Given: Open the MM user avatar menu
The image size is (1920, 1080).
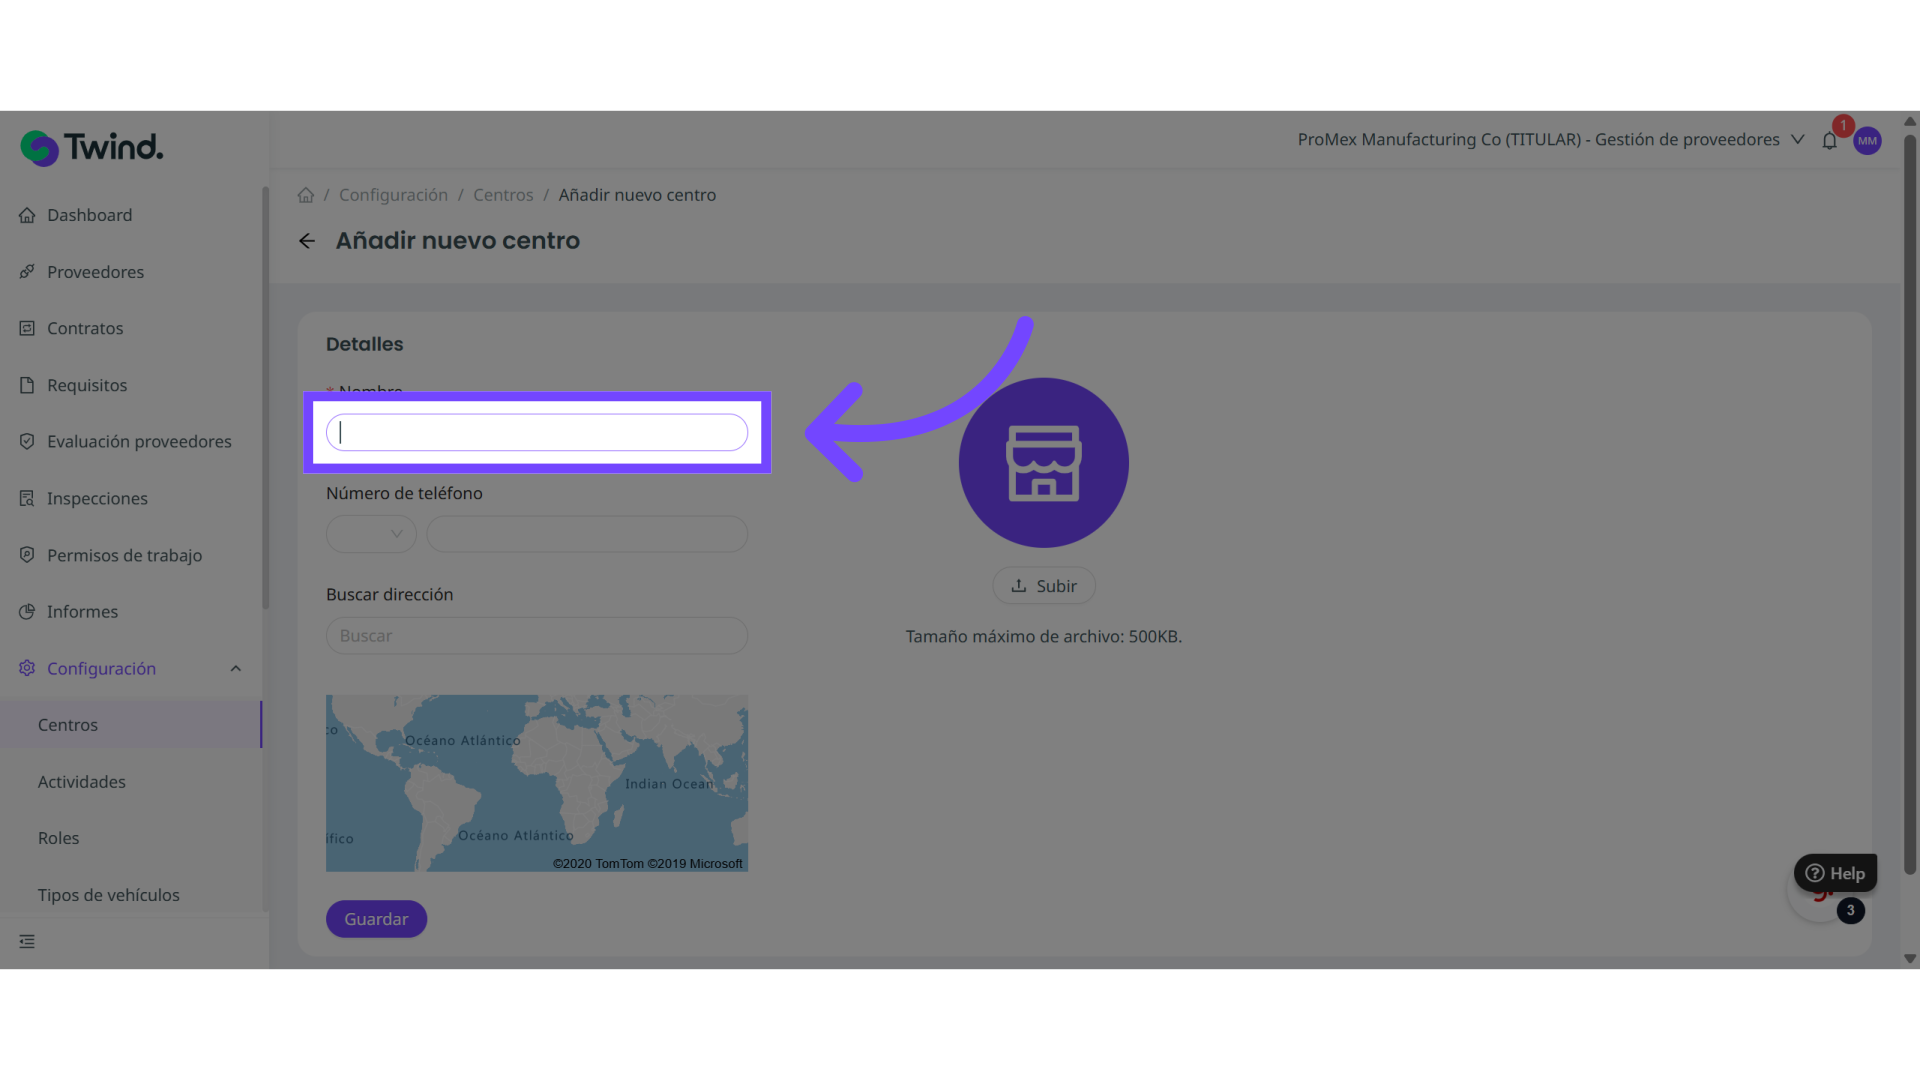Looking at the screenshot, I should 1867,141.
